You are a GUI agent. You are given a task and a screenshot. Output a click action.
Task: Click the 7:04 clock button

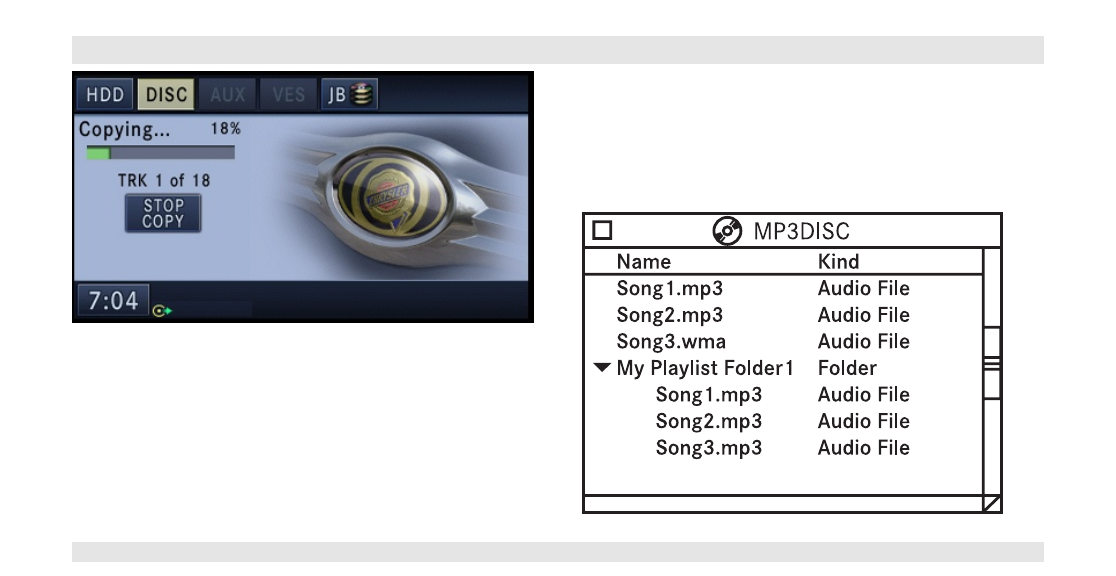click(112, 300)
